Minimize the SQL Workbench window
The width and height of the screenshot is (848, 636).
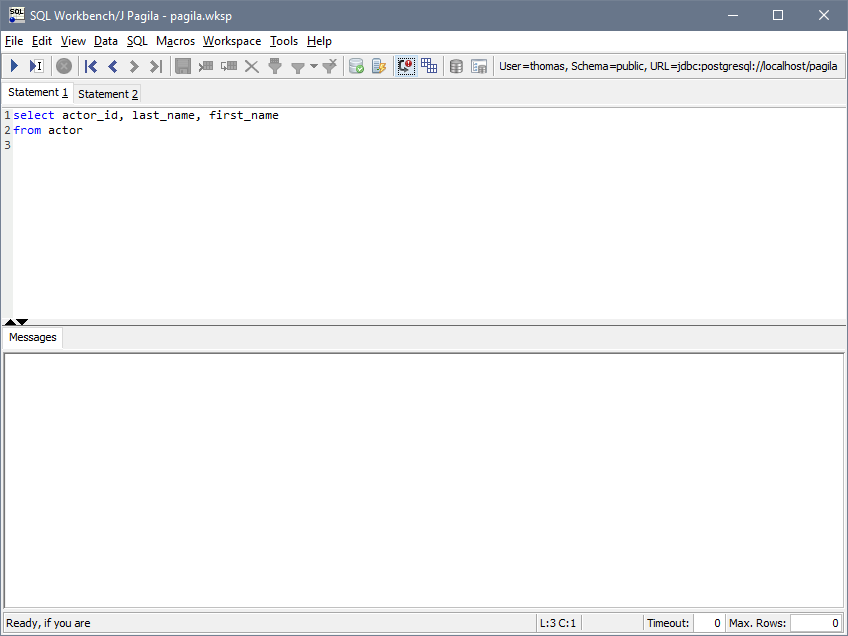[x=733, y=15]
